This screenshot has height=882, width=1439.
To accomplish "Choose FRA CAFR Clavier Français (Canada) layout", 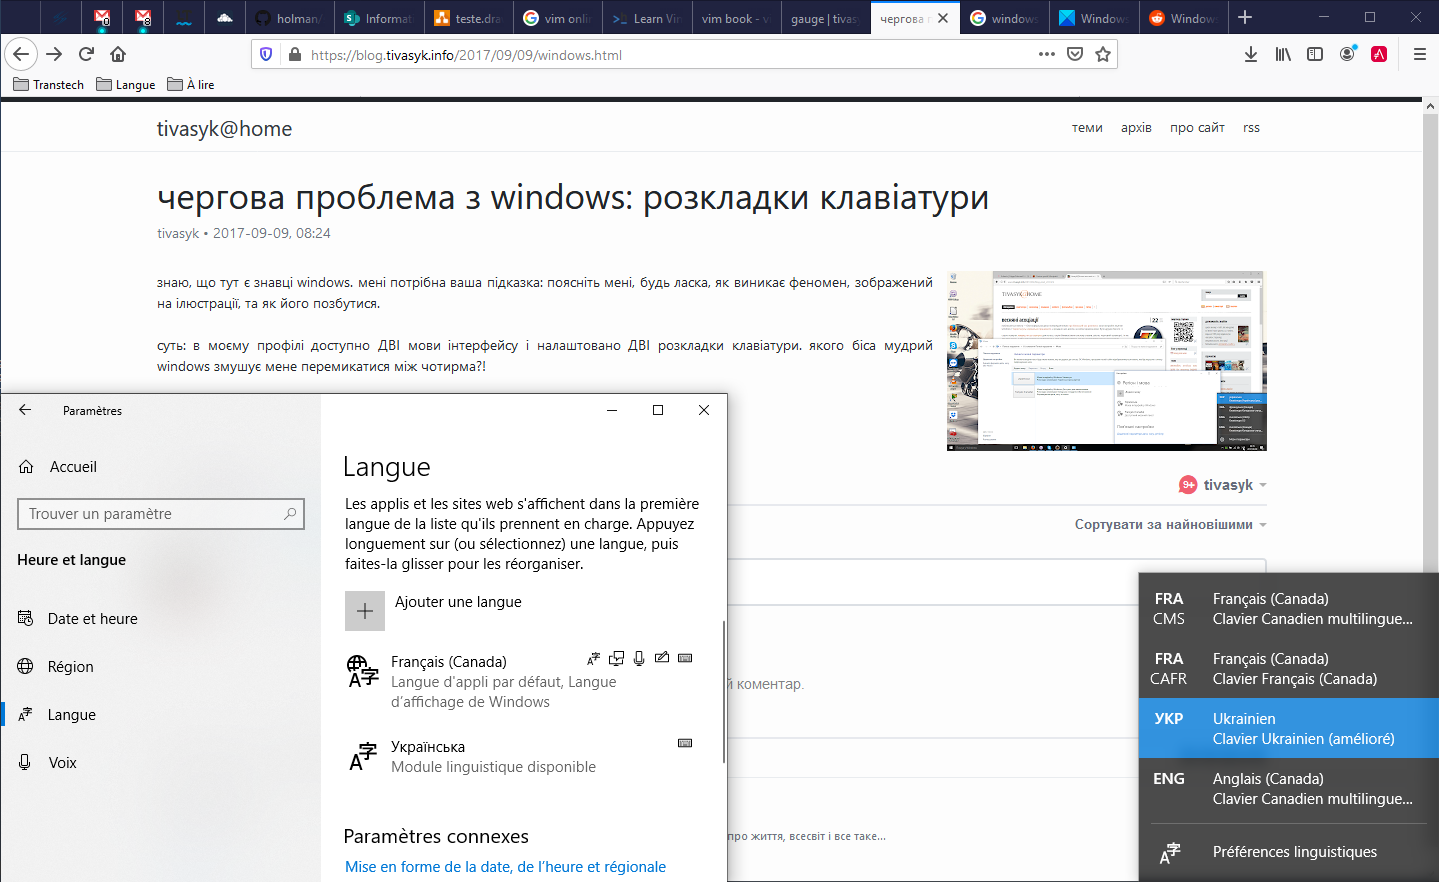I will [x=1289, y=668].
